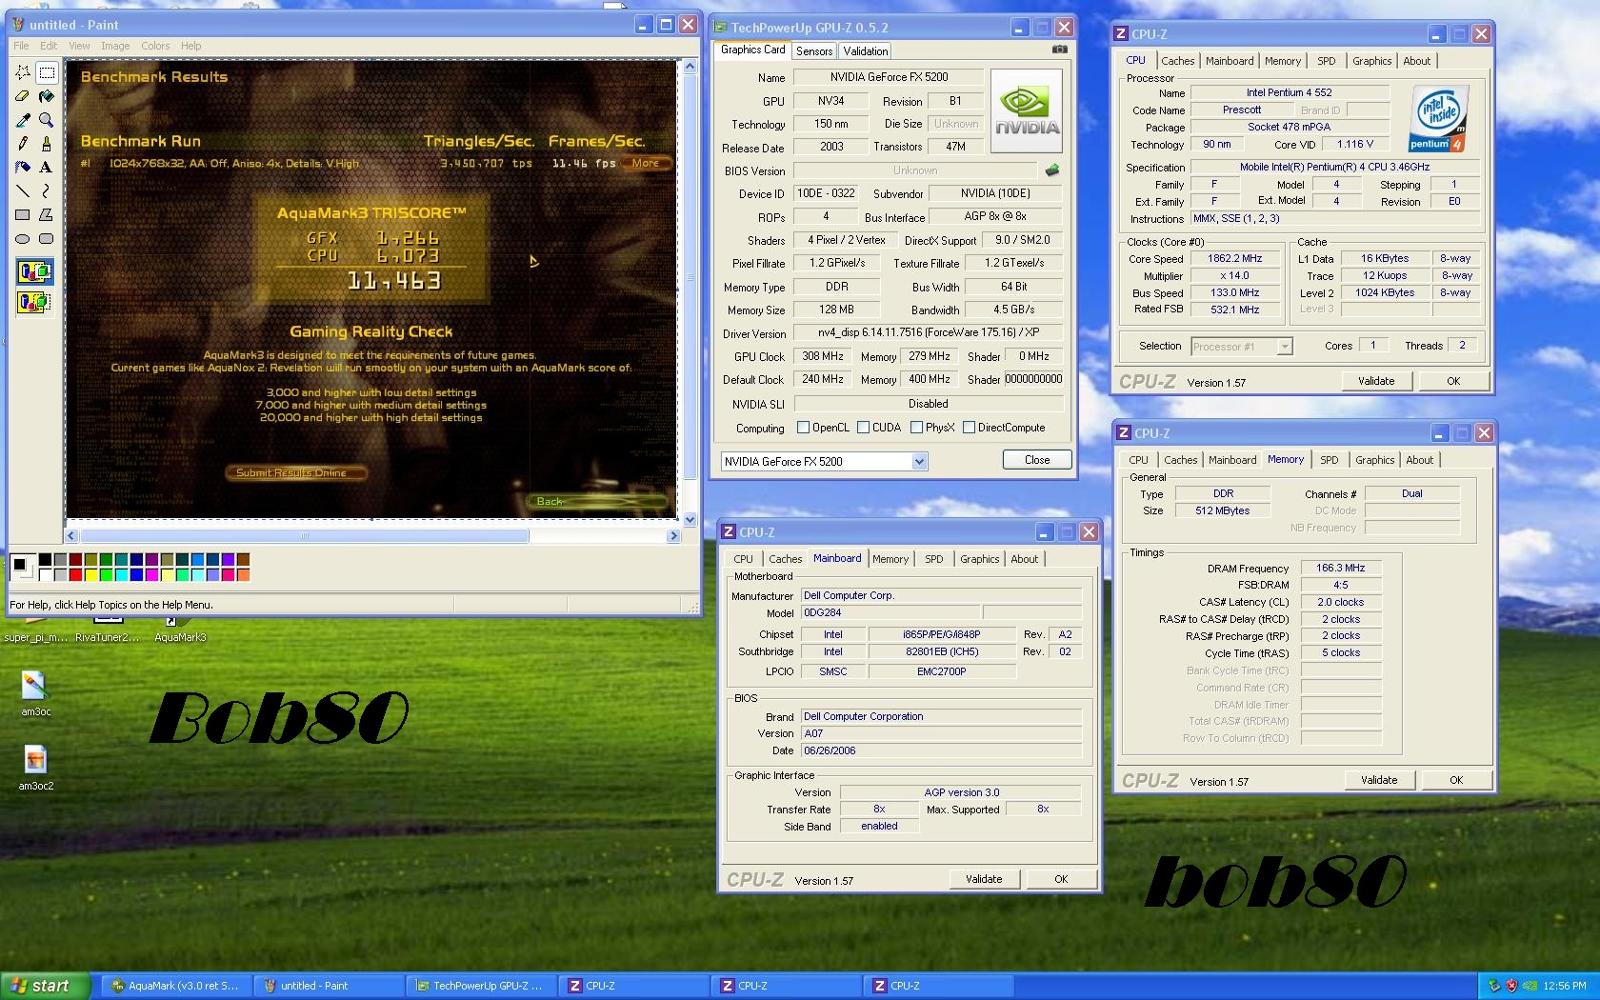
Task: Toggle the PhysX checkbox
Action: (x=916, y=427)
